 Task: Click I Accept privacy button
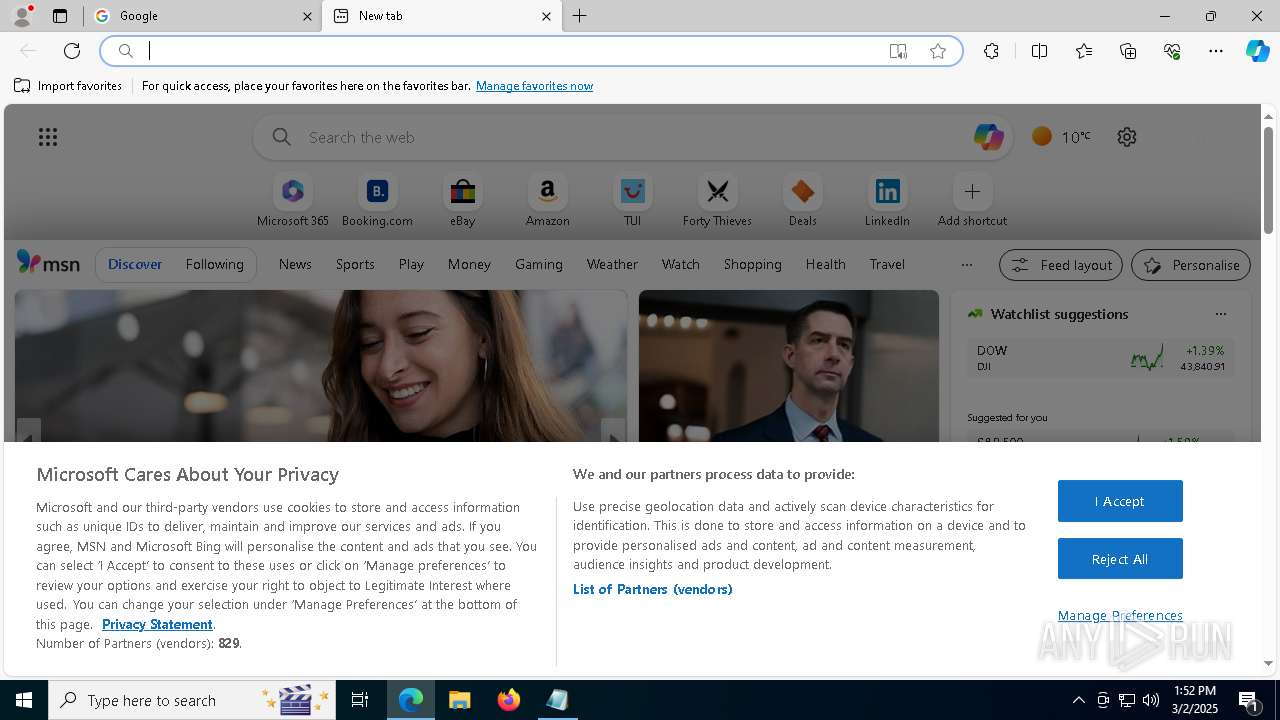pyautogui.click(x=1120, y=501)
